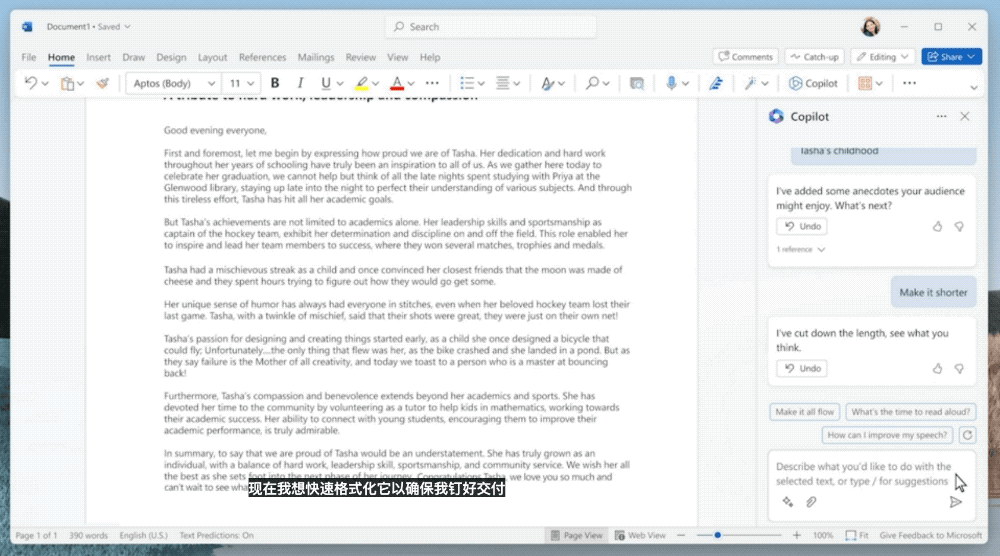This screenshot has width=1000, height=556.
Task: Click the red font color swatch
Action: click(x=397, y=84)
